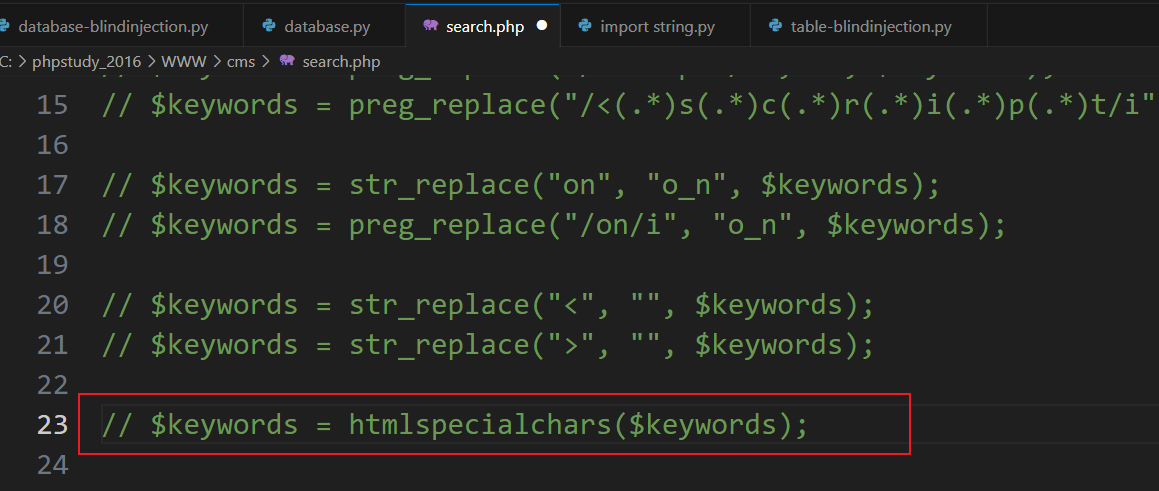This screenshot has height=491, width=1159.
Task: Click the Python icon on database.py tab
Action: coord(269,27)
